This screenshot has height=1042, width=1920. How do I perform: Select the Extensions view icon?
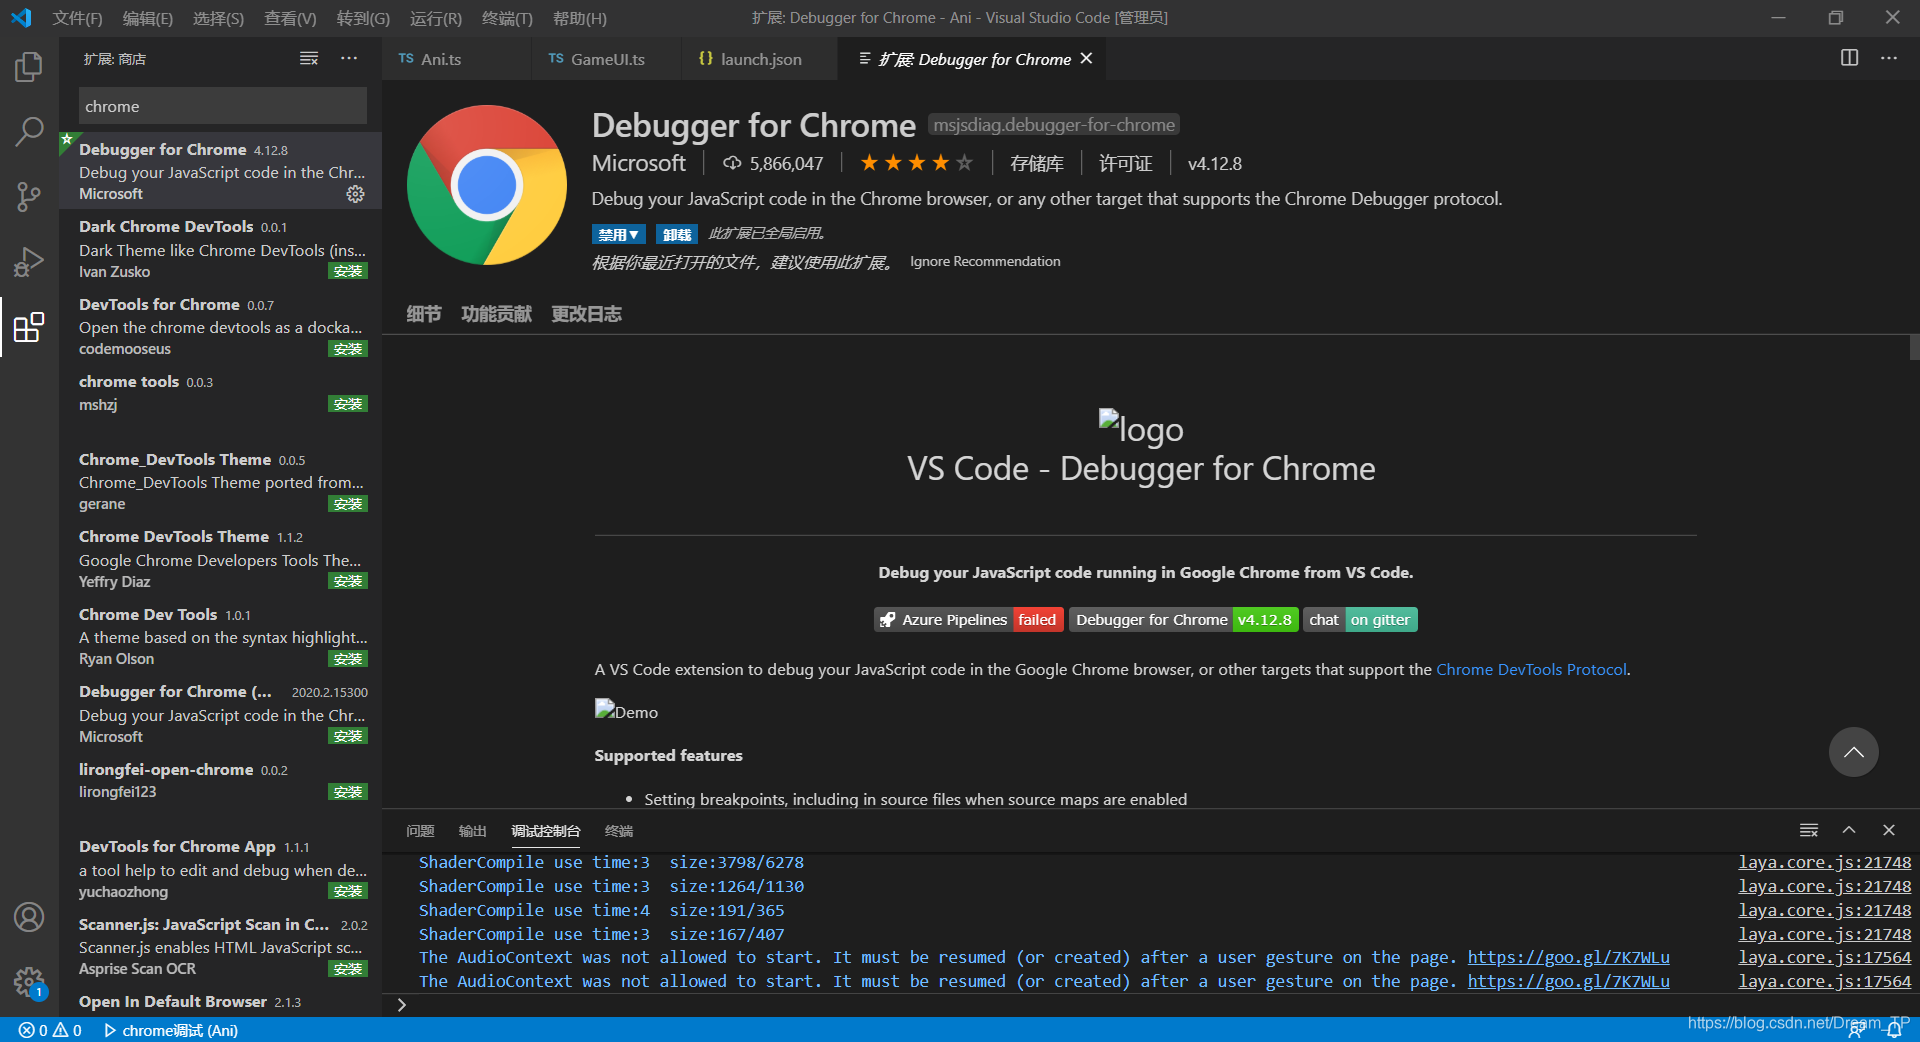click(x=29, y=327)
